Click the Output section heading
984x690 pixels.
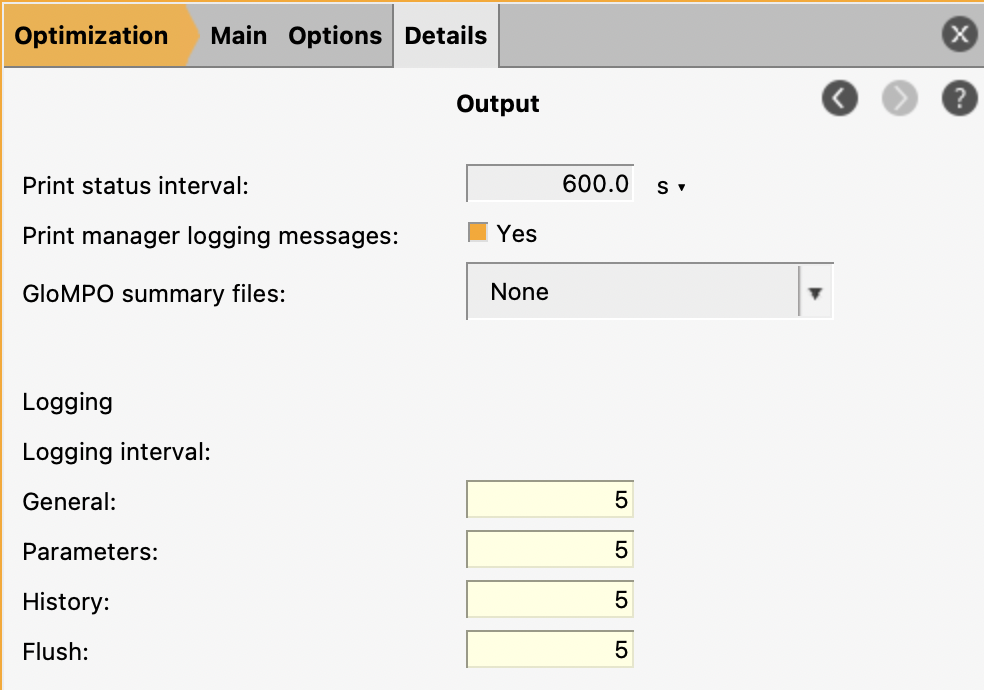coord(497,104)
